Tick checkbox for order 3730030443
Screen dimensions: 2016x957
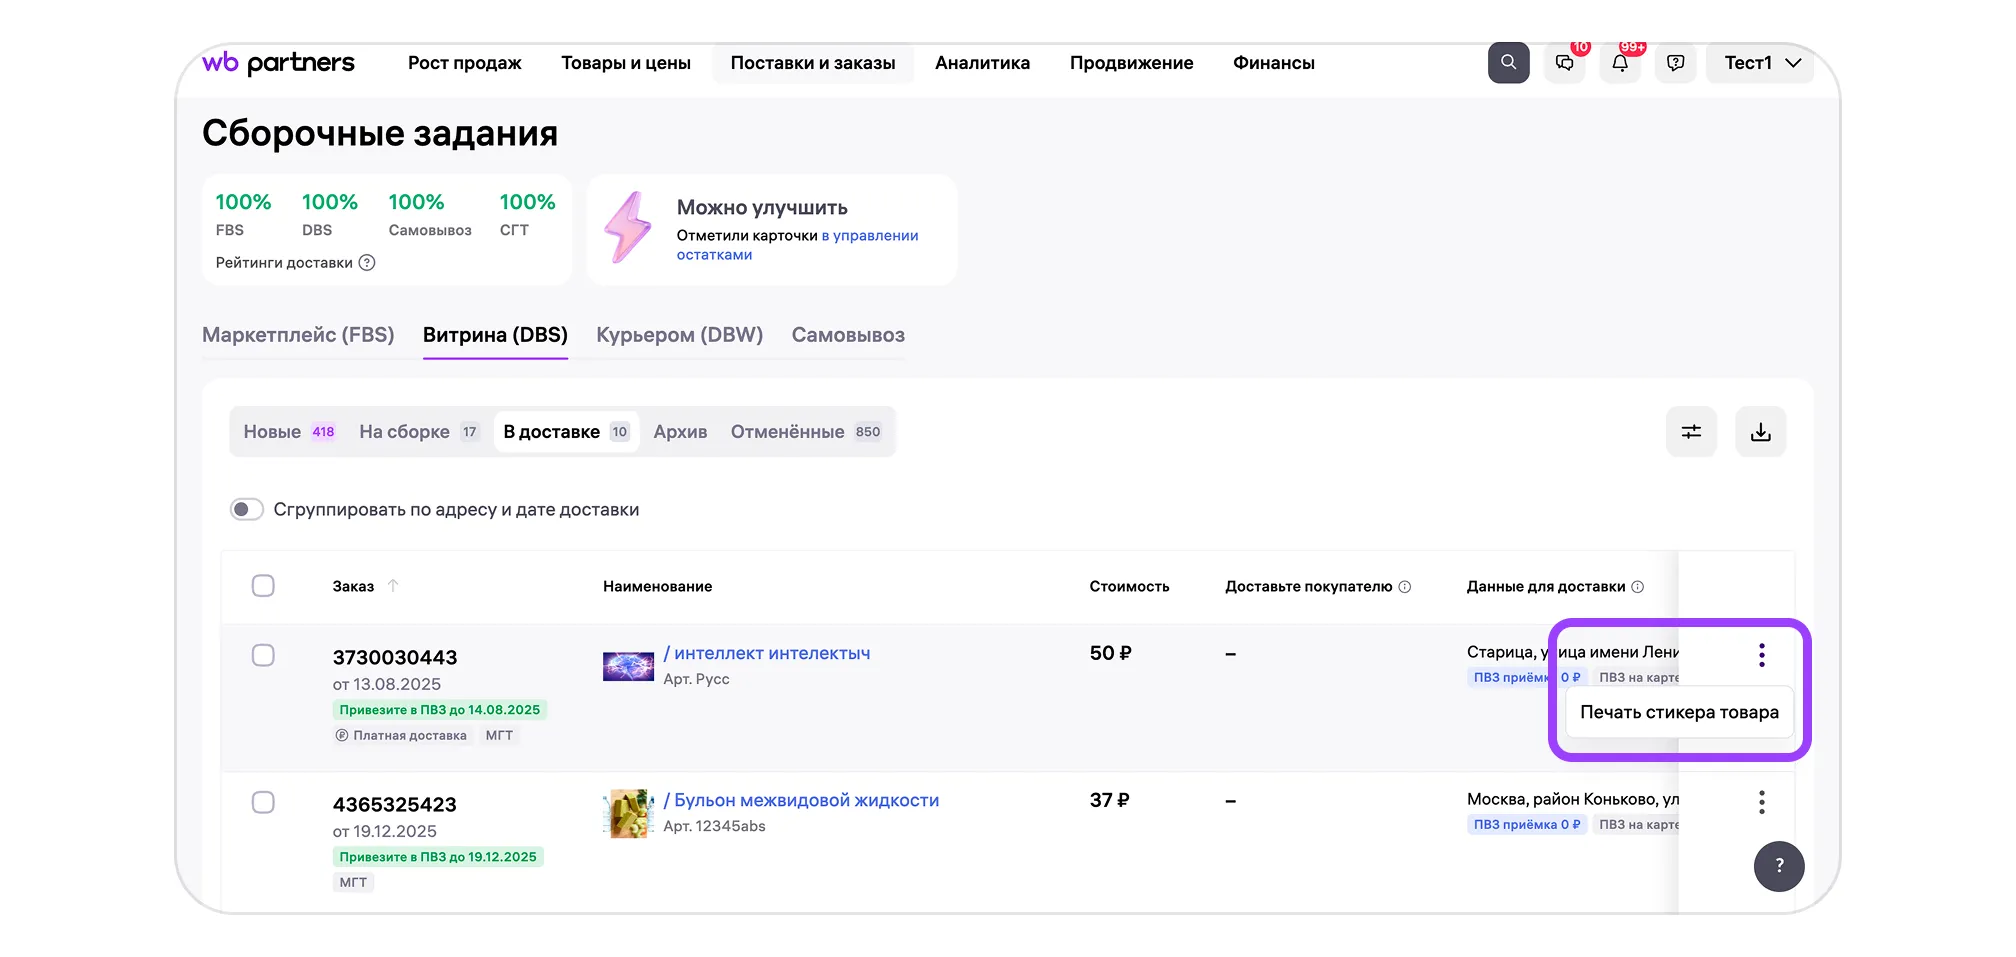(263, 656)
